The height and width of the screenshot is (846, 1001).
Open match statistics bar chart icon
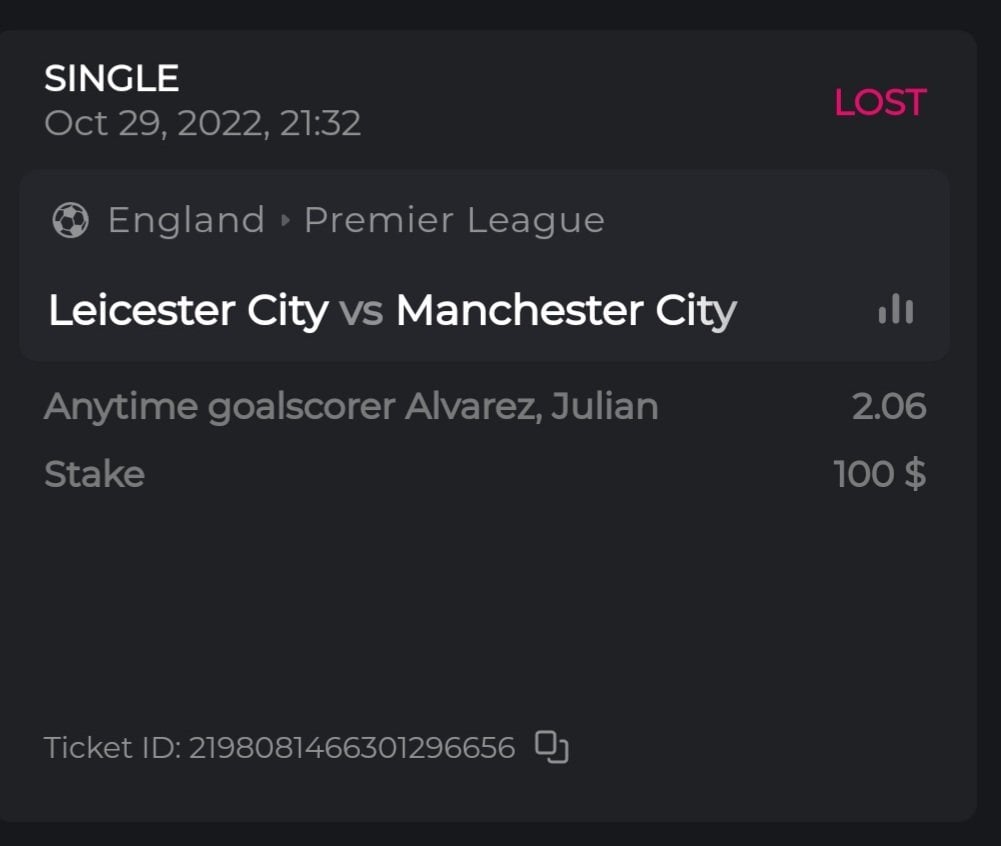895,310
